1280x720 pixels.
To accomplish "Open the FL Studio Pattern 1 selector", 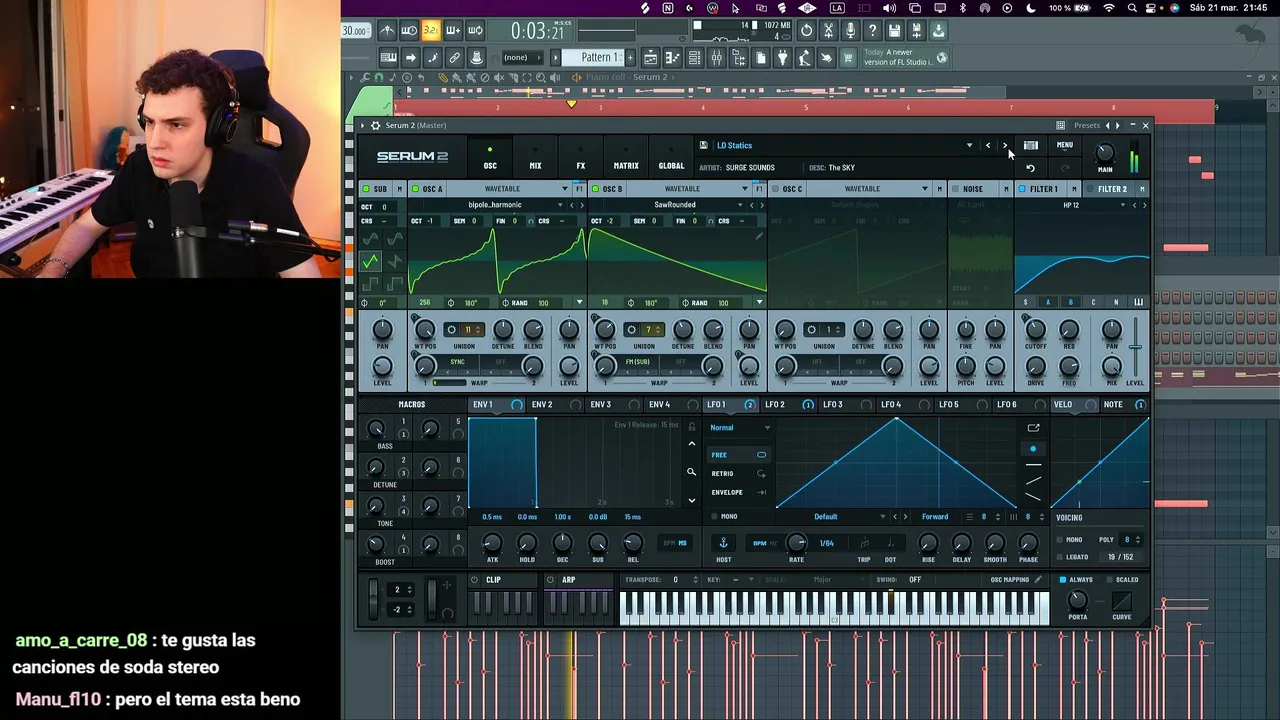I will point(596,58).
